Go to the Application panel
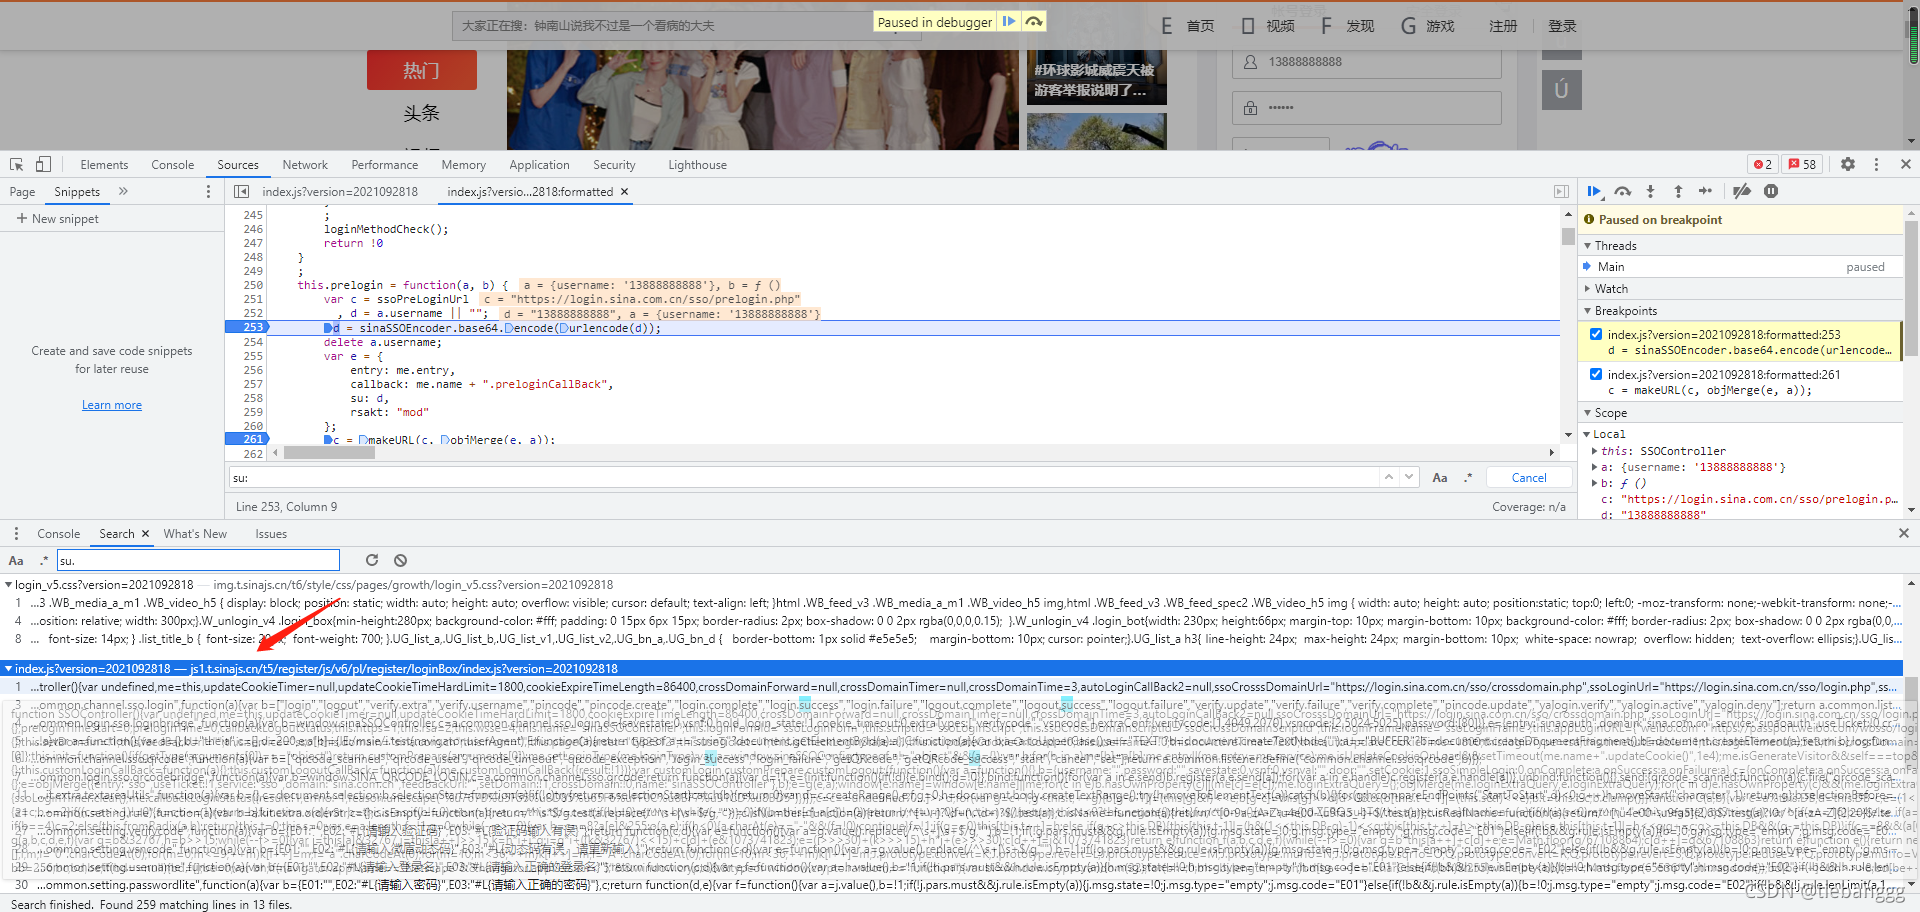1920x912 pixels. click(x=539, y=165)
